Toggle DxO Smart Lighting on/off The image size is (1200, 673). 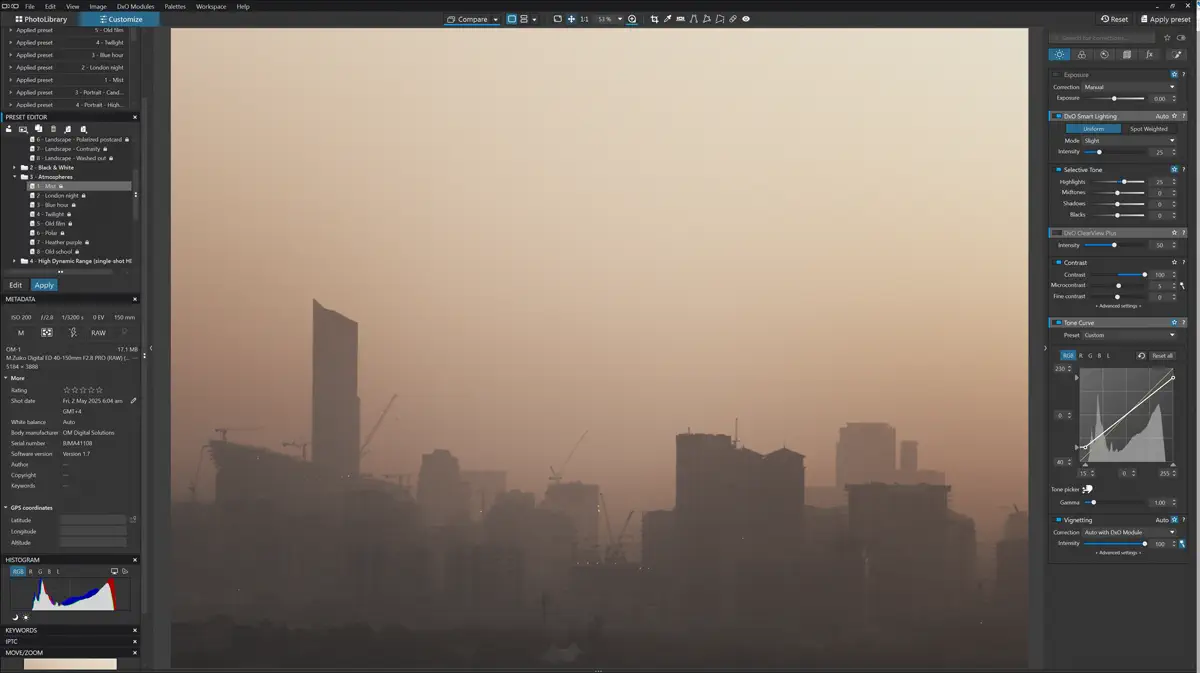click(x=1058, y=116)
